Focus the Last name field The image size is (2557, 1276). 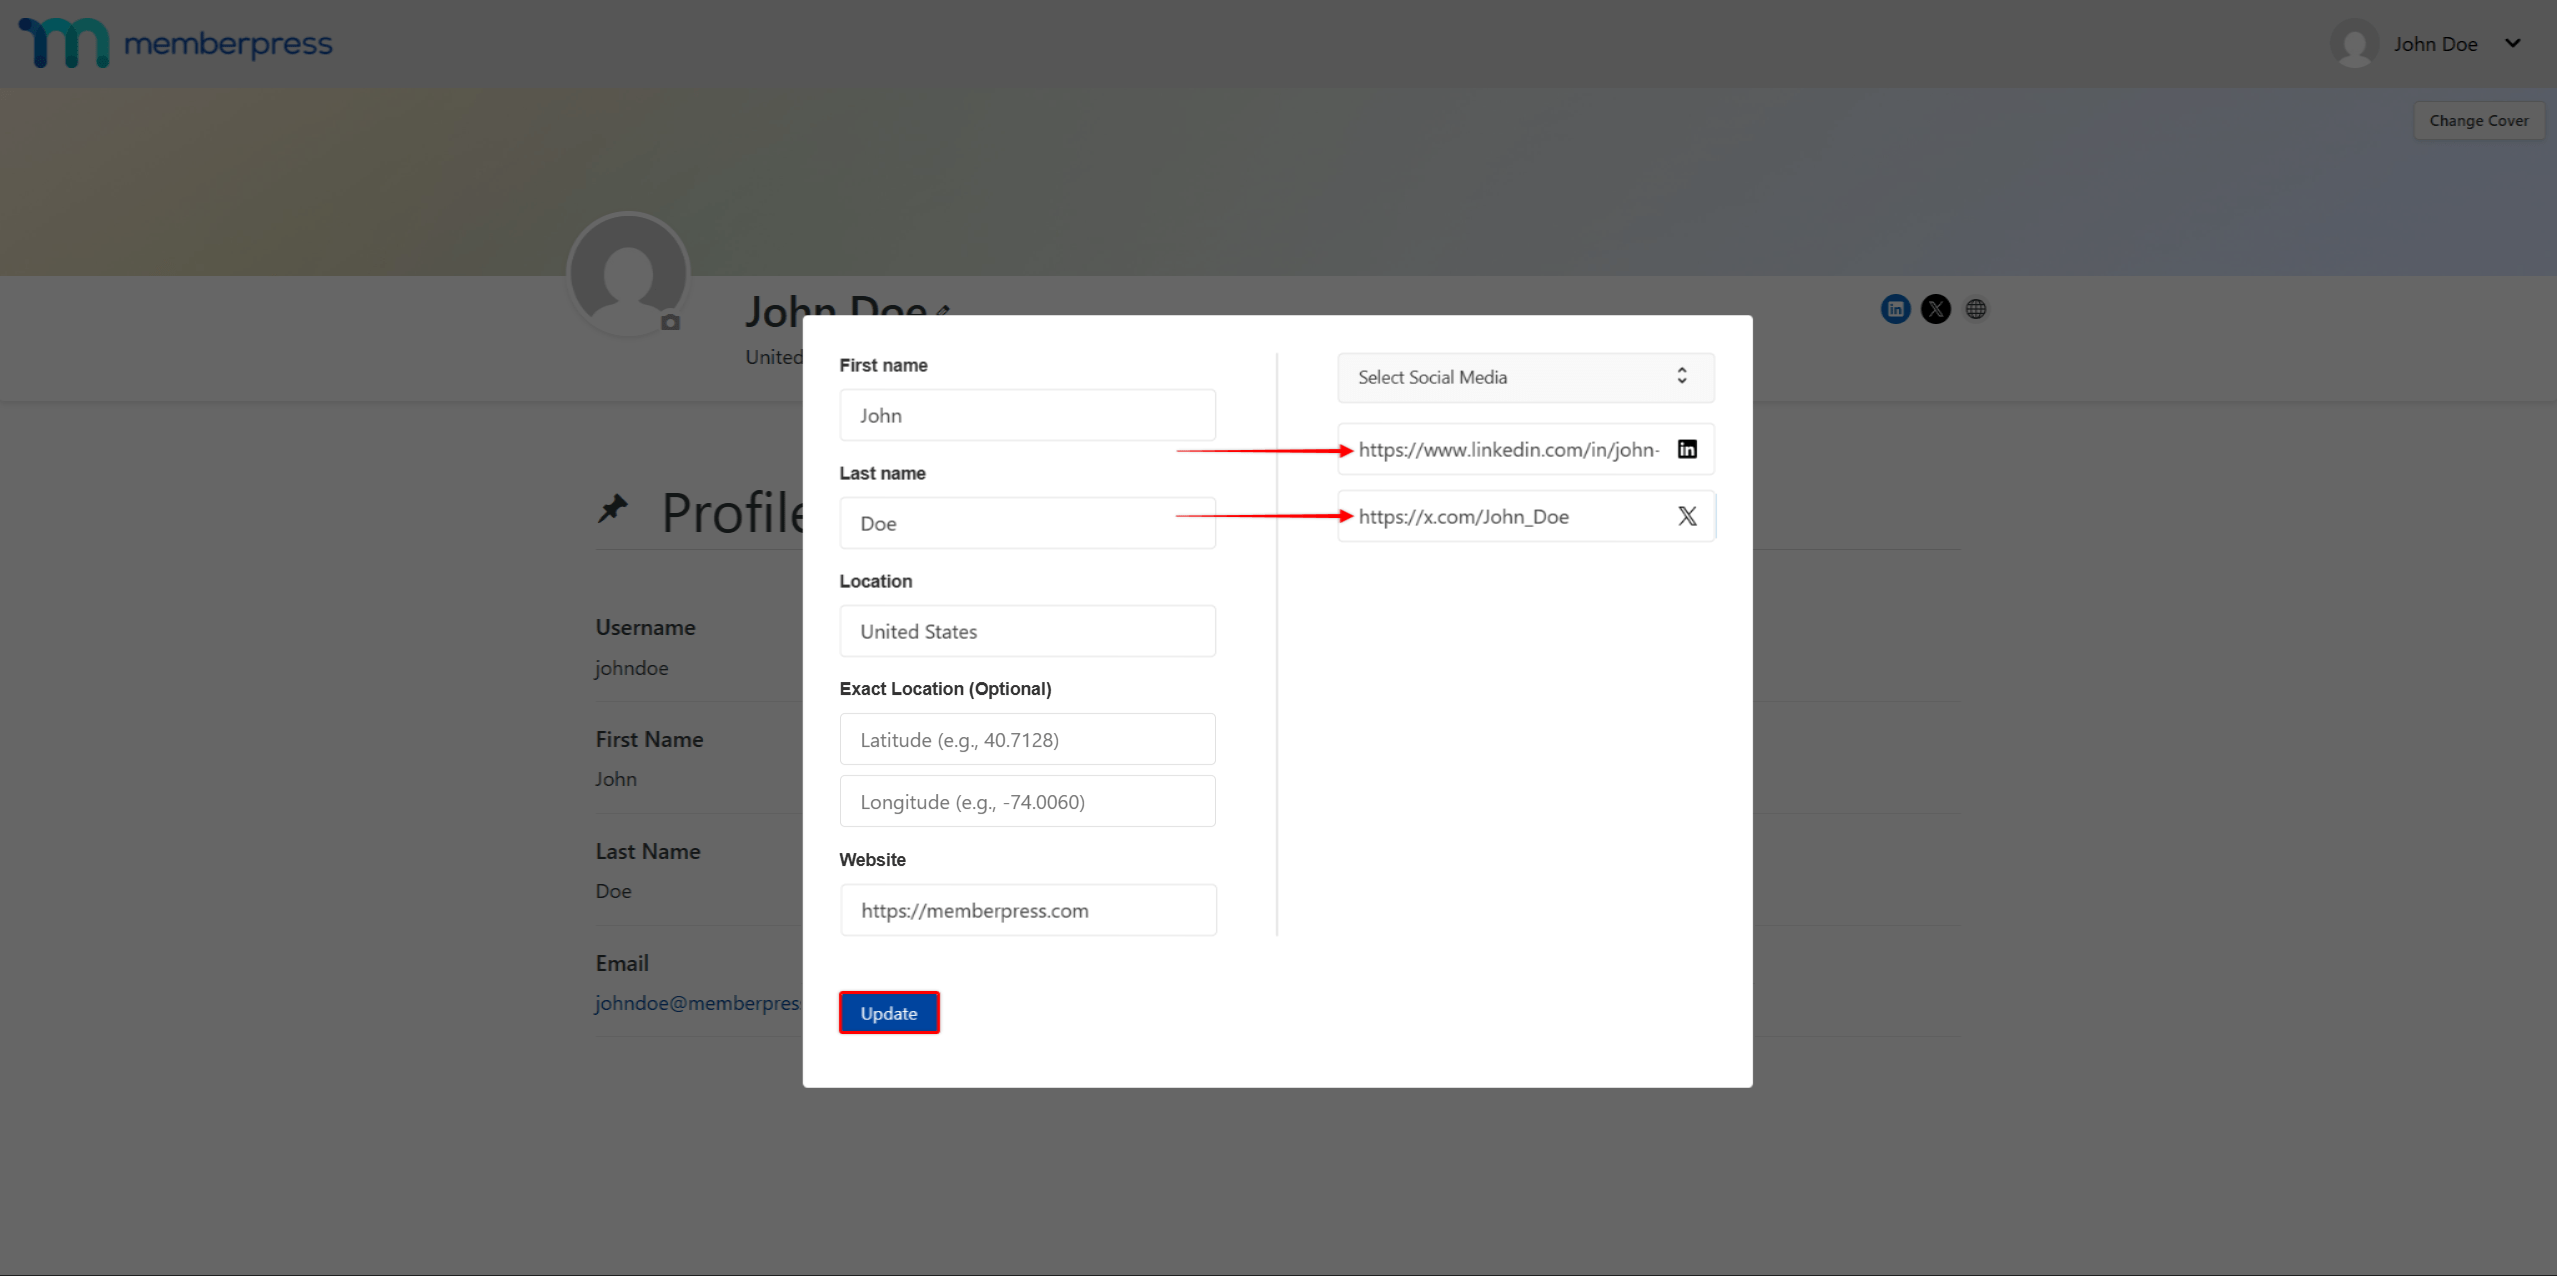pyautogui.click(x=1027, y=523)
